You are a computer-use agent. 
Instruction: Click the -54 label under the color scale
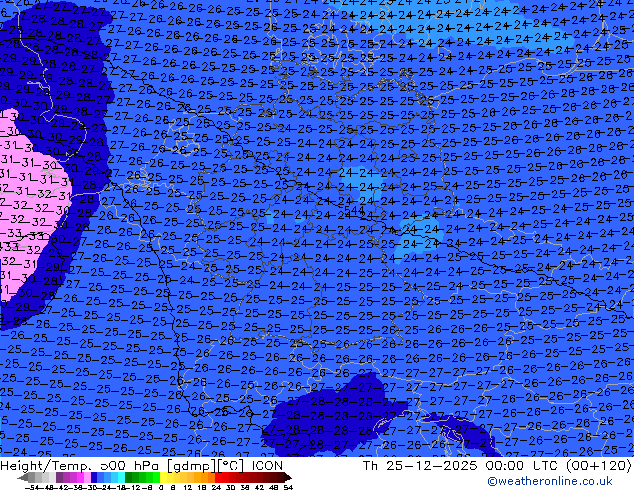click(x=32, y=488)
